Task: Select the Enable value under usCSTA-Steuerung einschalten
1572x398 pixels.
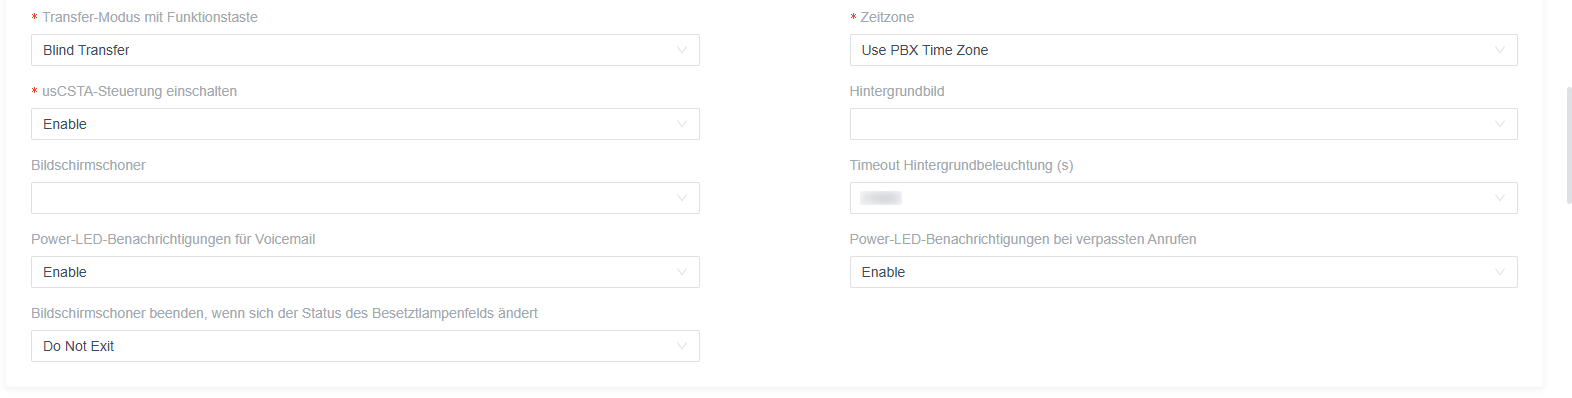Action: (365, 124)
